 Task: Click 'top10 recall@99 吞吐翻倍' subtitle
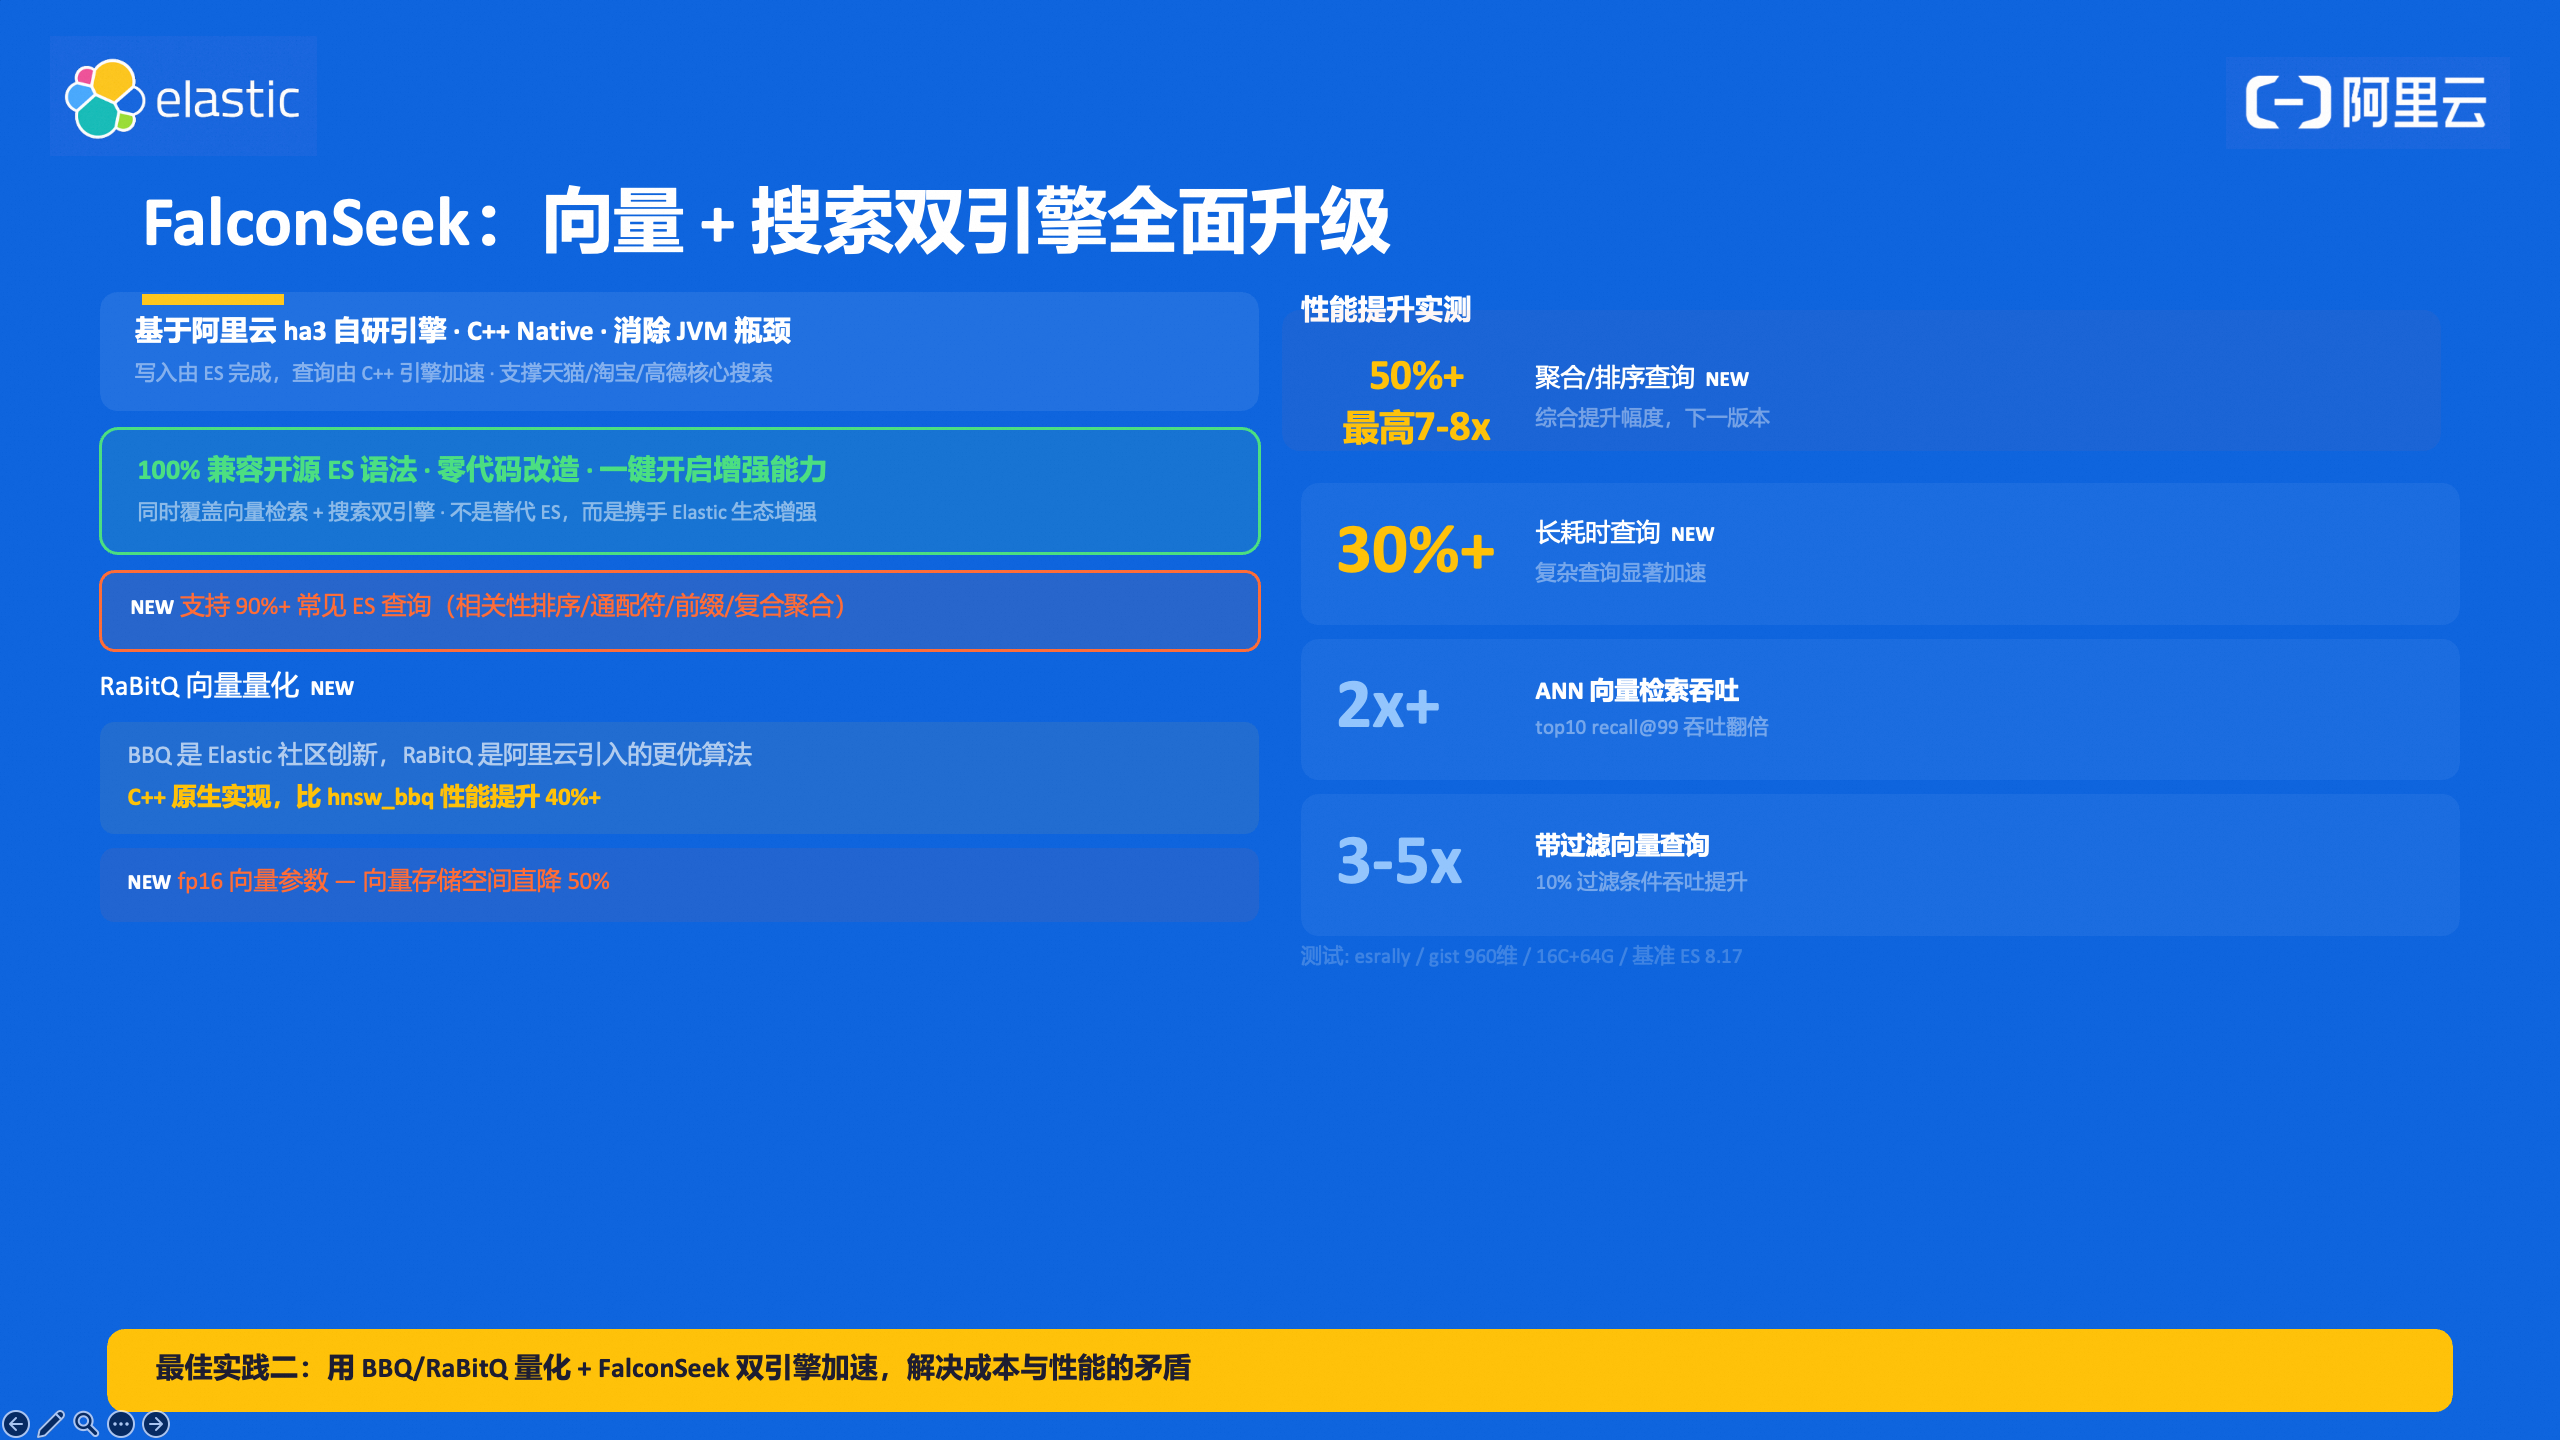(x=1651, y=727)
